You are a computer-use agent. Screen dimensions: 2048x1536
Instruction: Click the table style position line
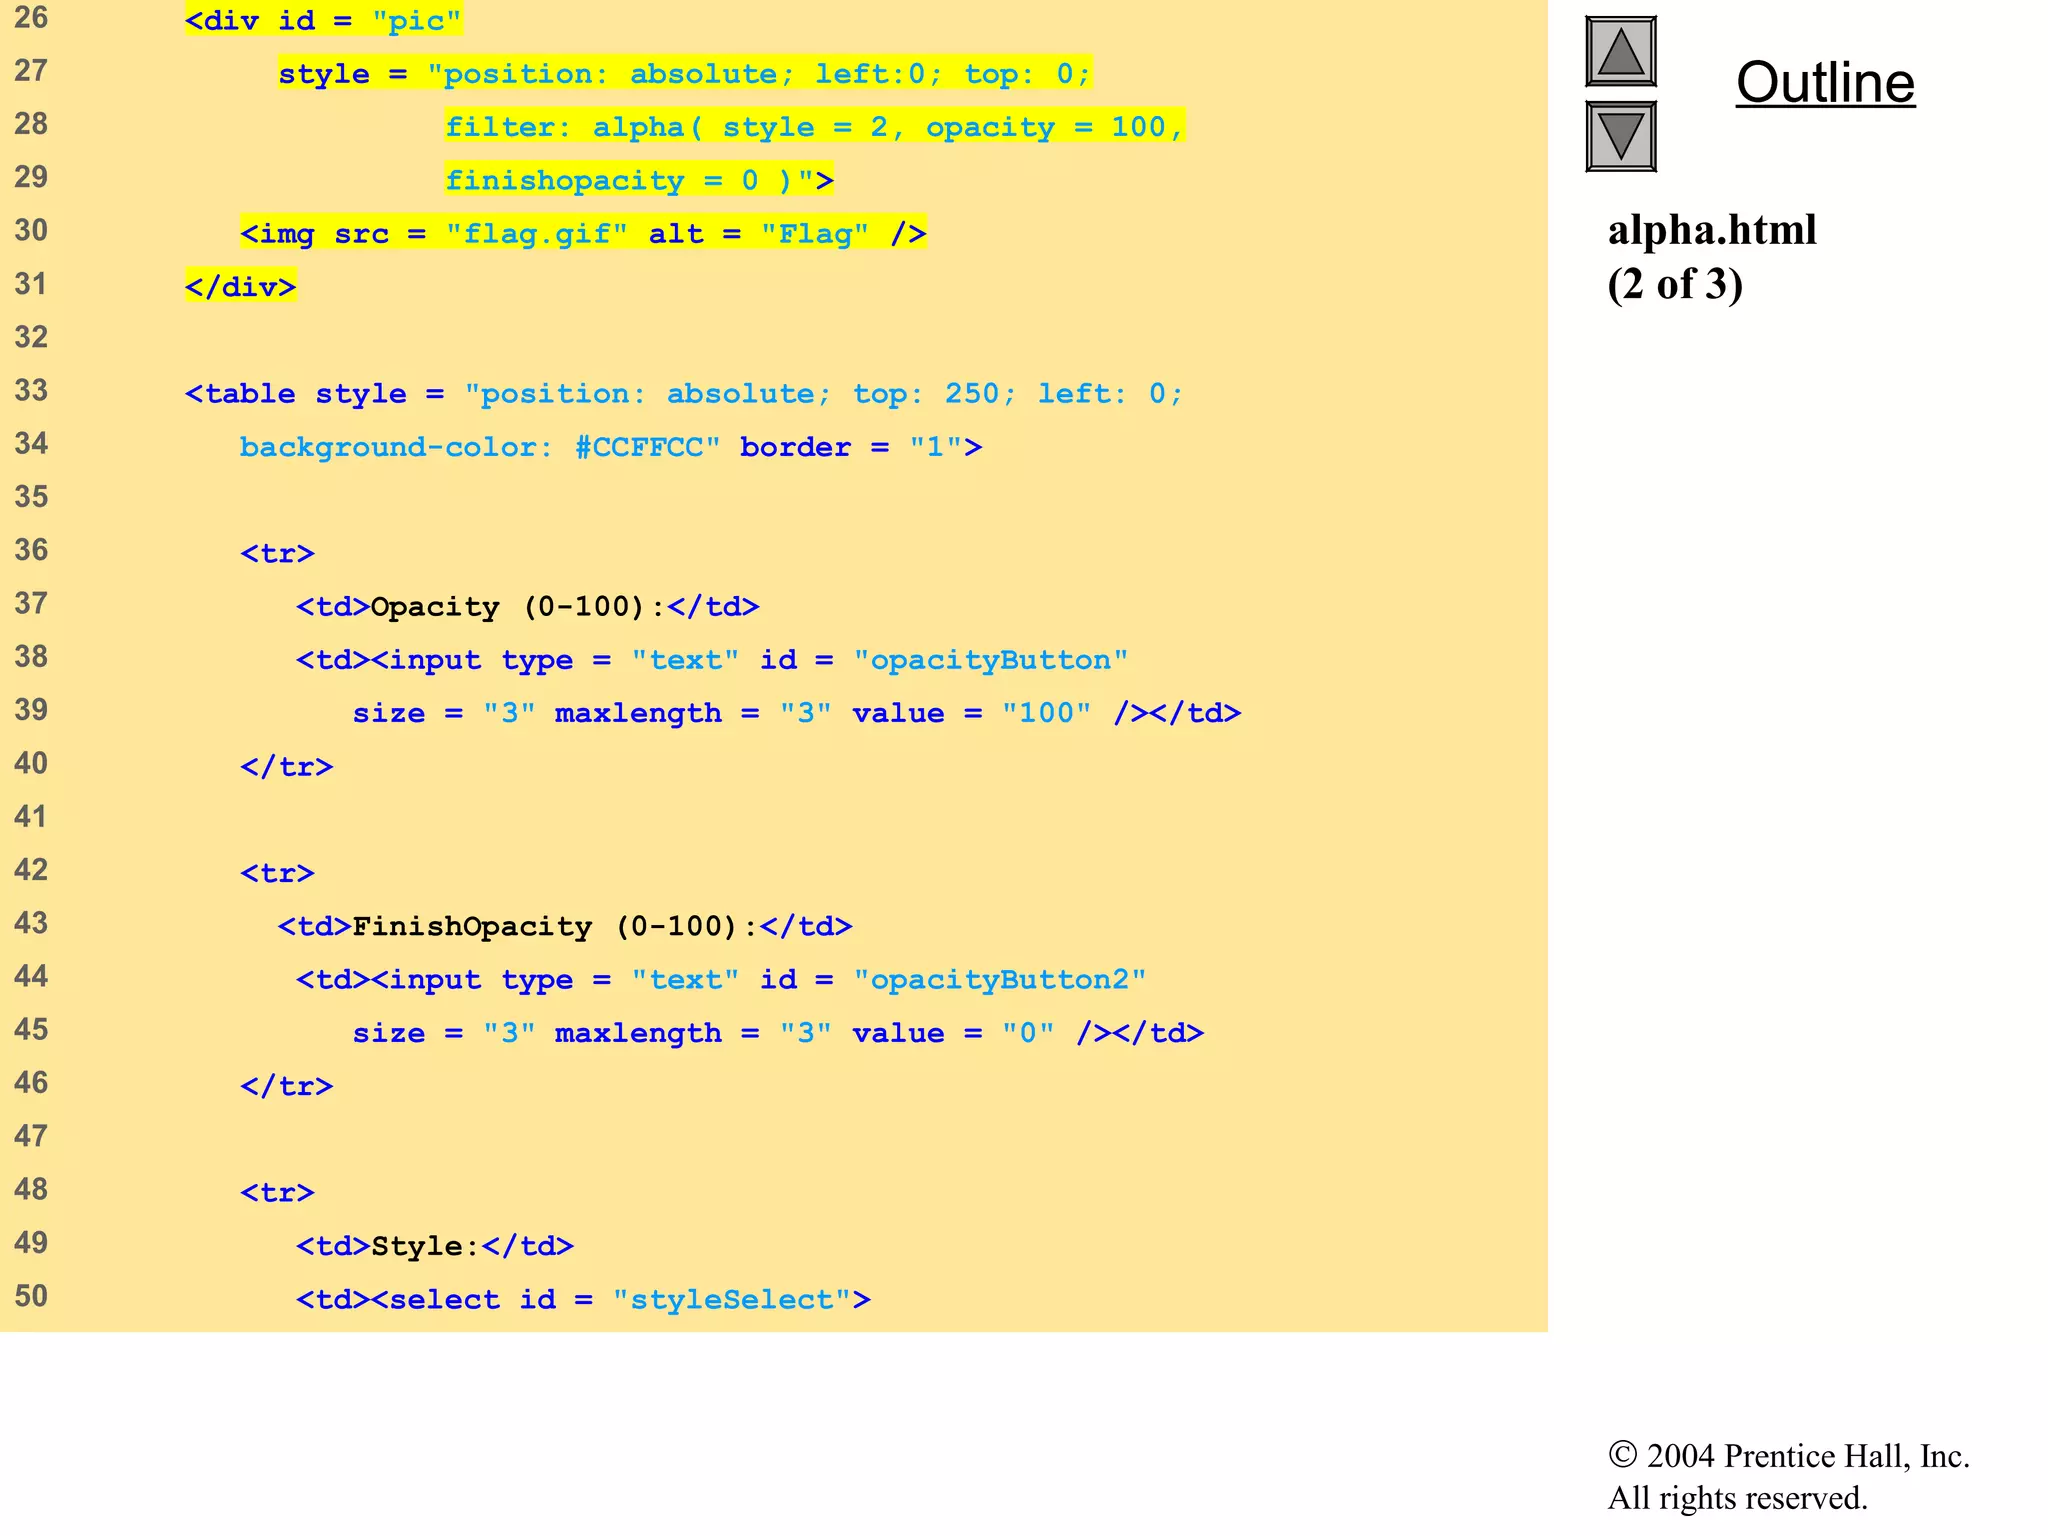click(683, 394)
